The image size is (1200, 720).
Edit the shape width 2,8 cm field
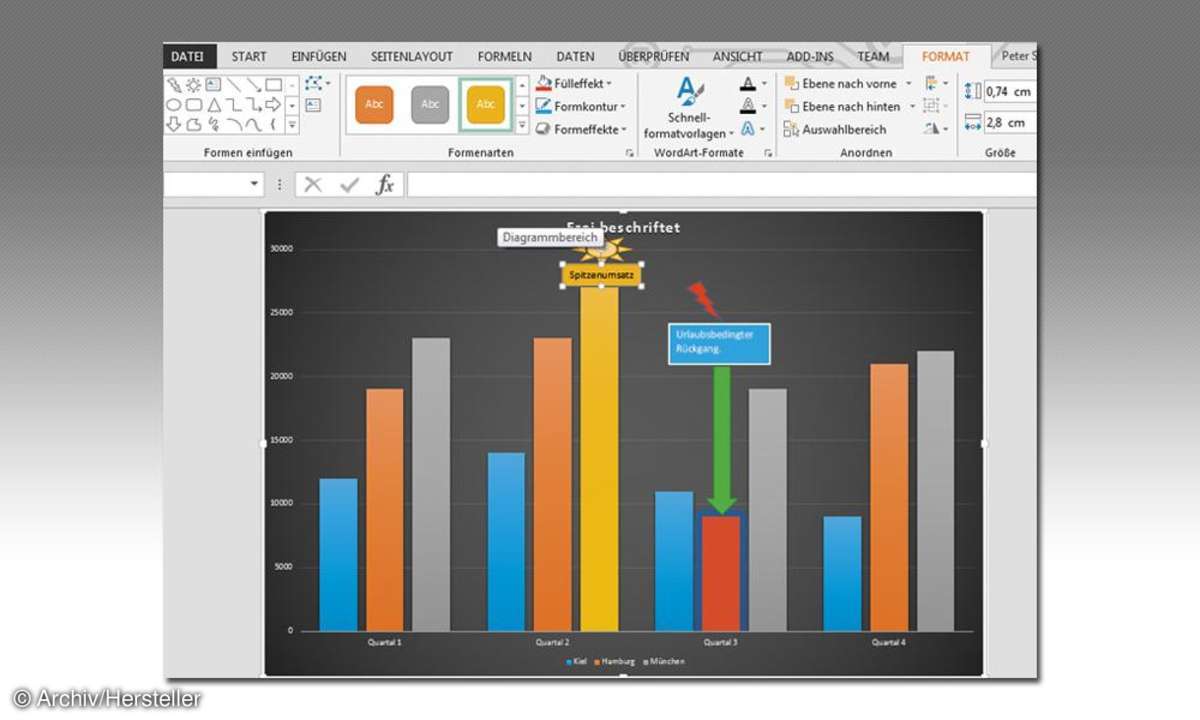(1010, 123)
